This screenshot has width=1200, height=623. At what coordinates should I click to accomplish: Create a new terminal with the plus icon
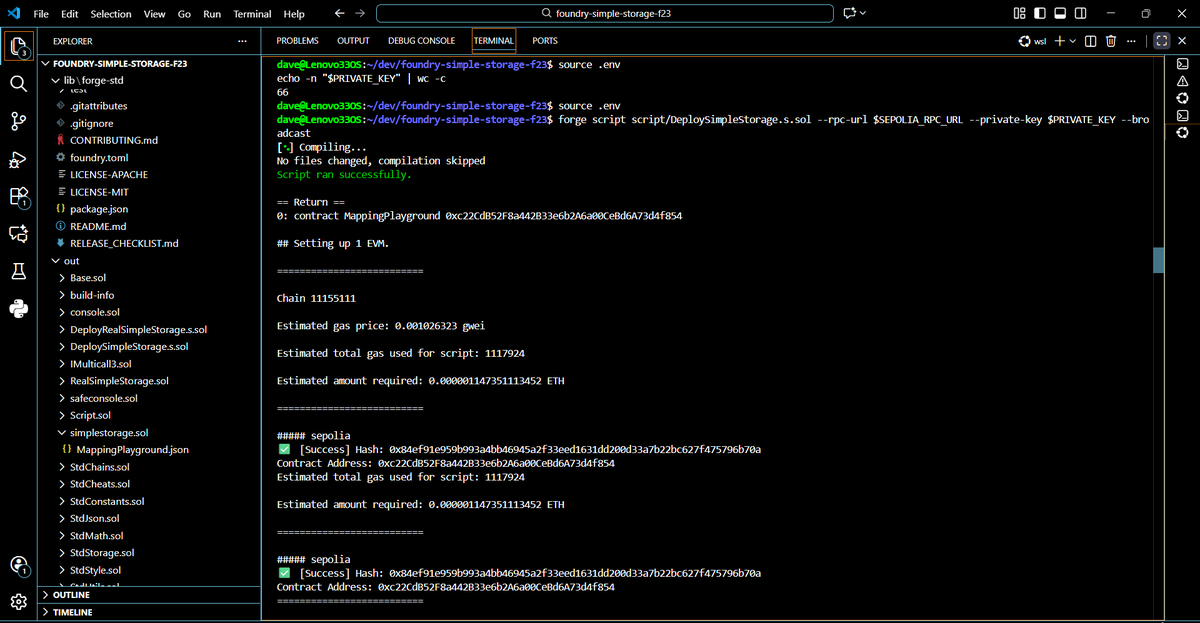(1059, 41)
